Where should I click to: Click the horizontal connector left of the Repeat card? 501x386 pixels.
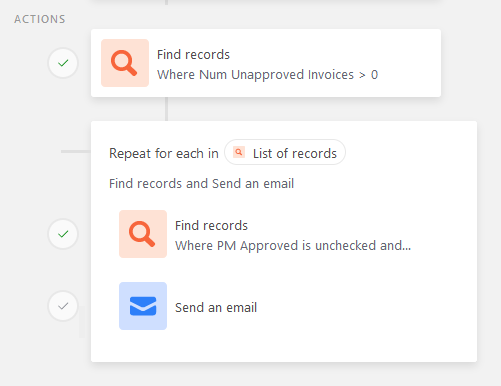point(76,151)
